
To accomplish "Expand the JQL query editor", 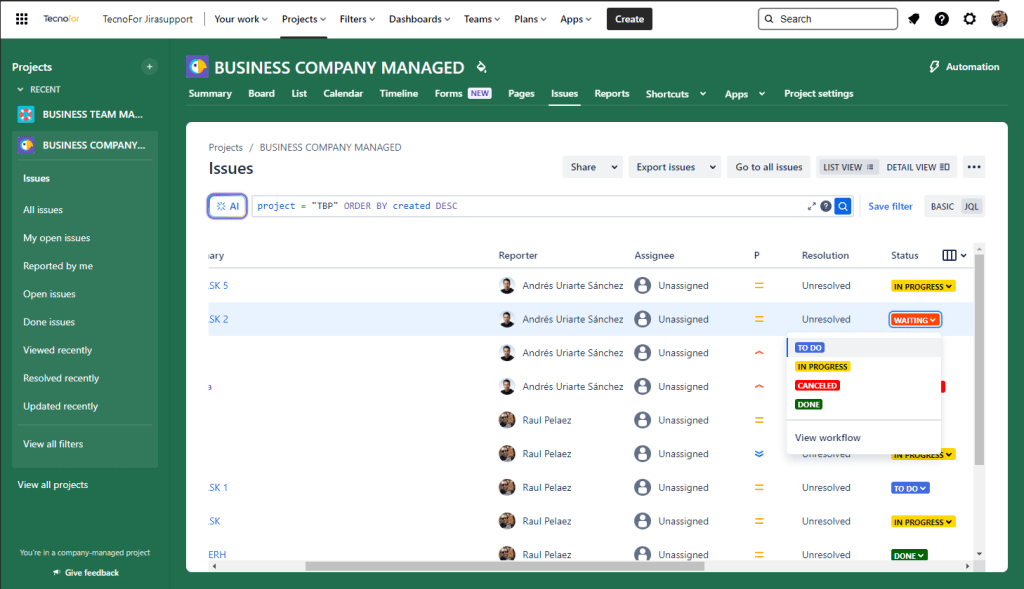I will tap(812, 206).
